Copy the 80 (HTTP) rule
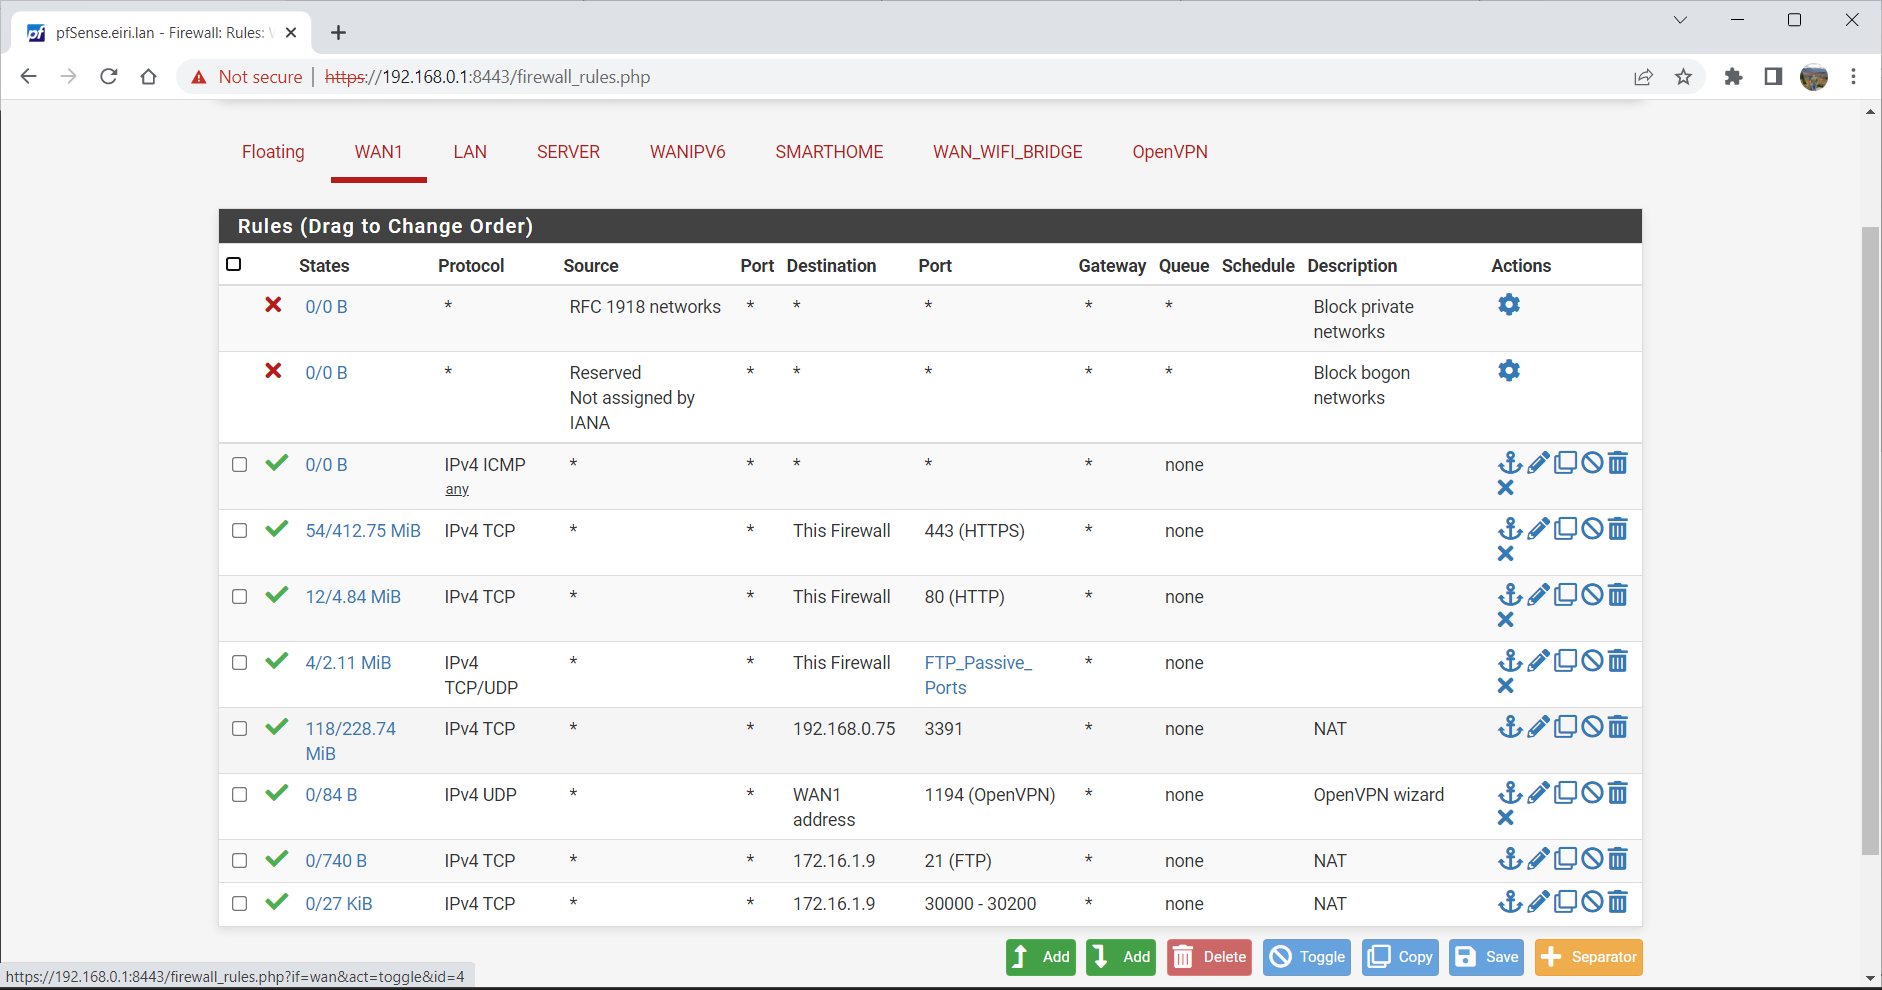Viewport: 1882px width, 990px height. point(1565,594)
